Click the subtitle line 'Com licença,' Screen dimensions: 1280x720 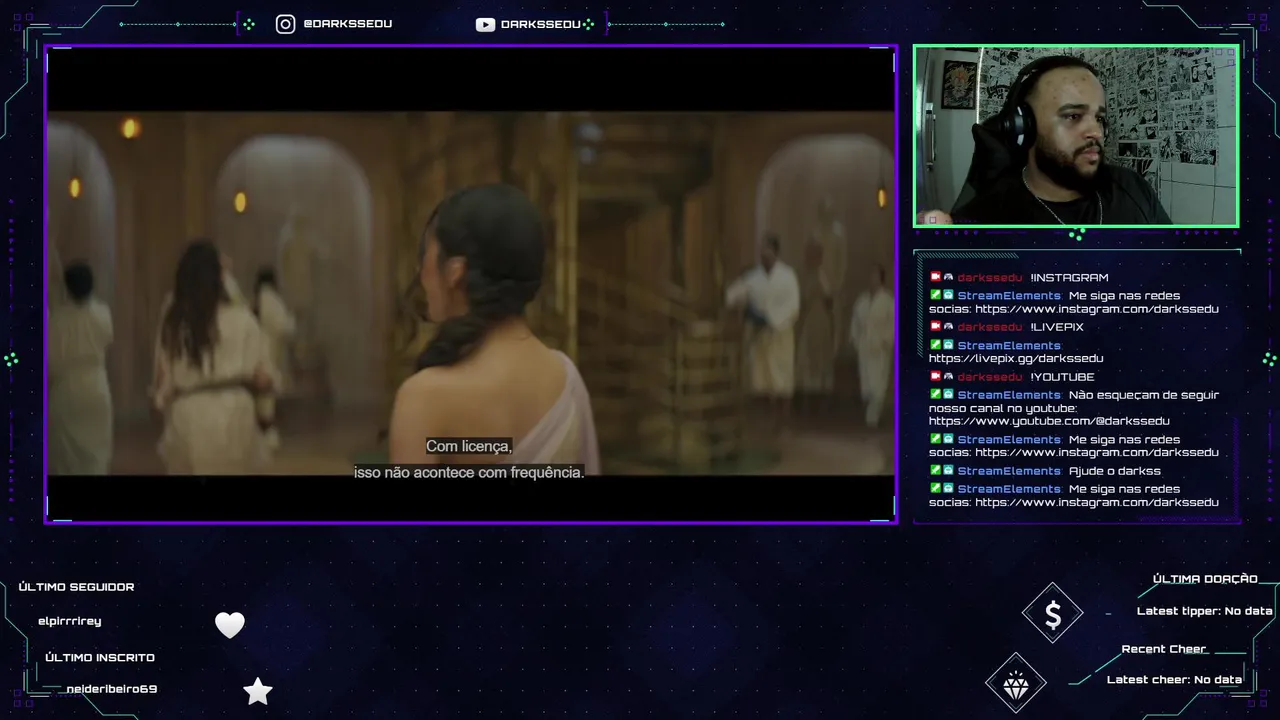[469, 446]
